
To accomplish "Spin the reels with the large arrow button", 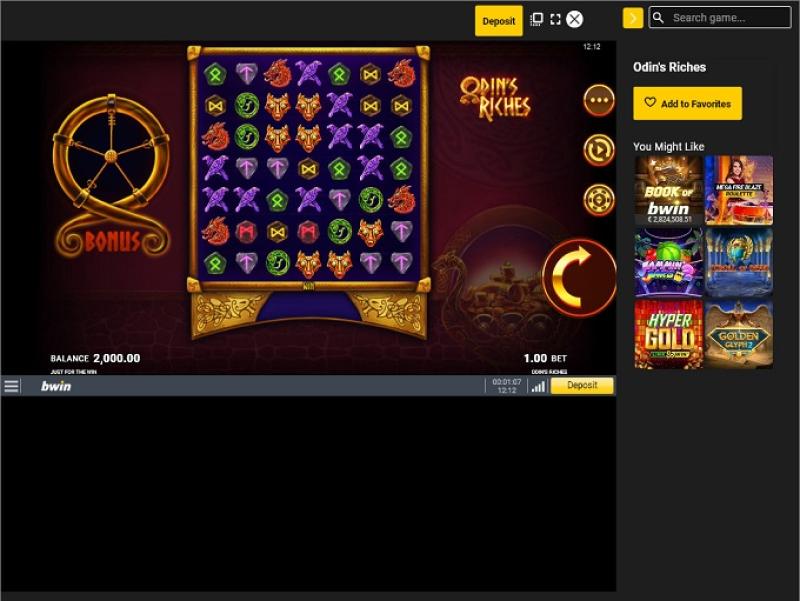I will (x=579, y=278).
